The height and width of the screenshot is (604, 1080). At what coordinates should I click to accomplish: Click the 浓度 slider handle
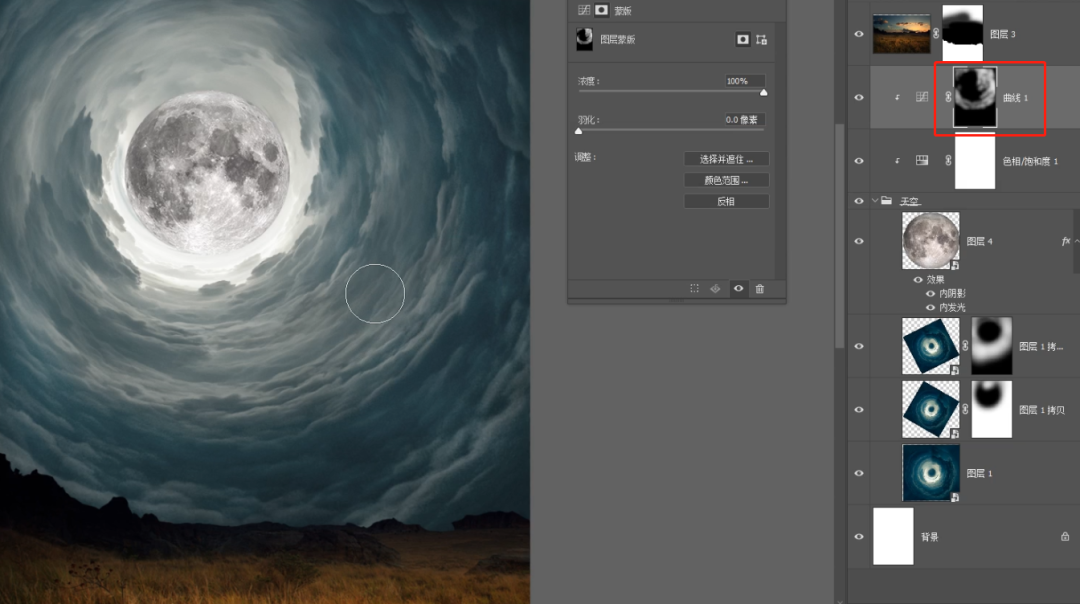pos(764,93)
